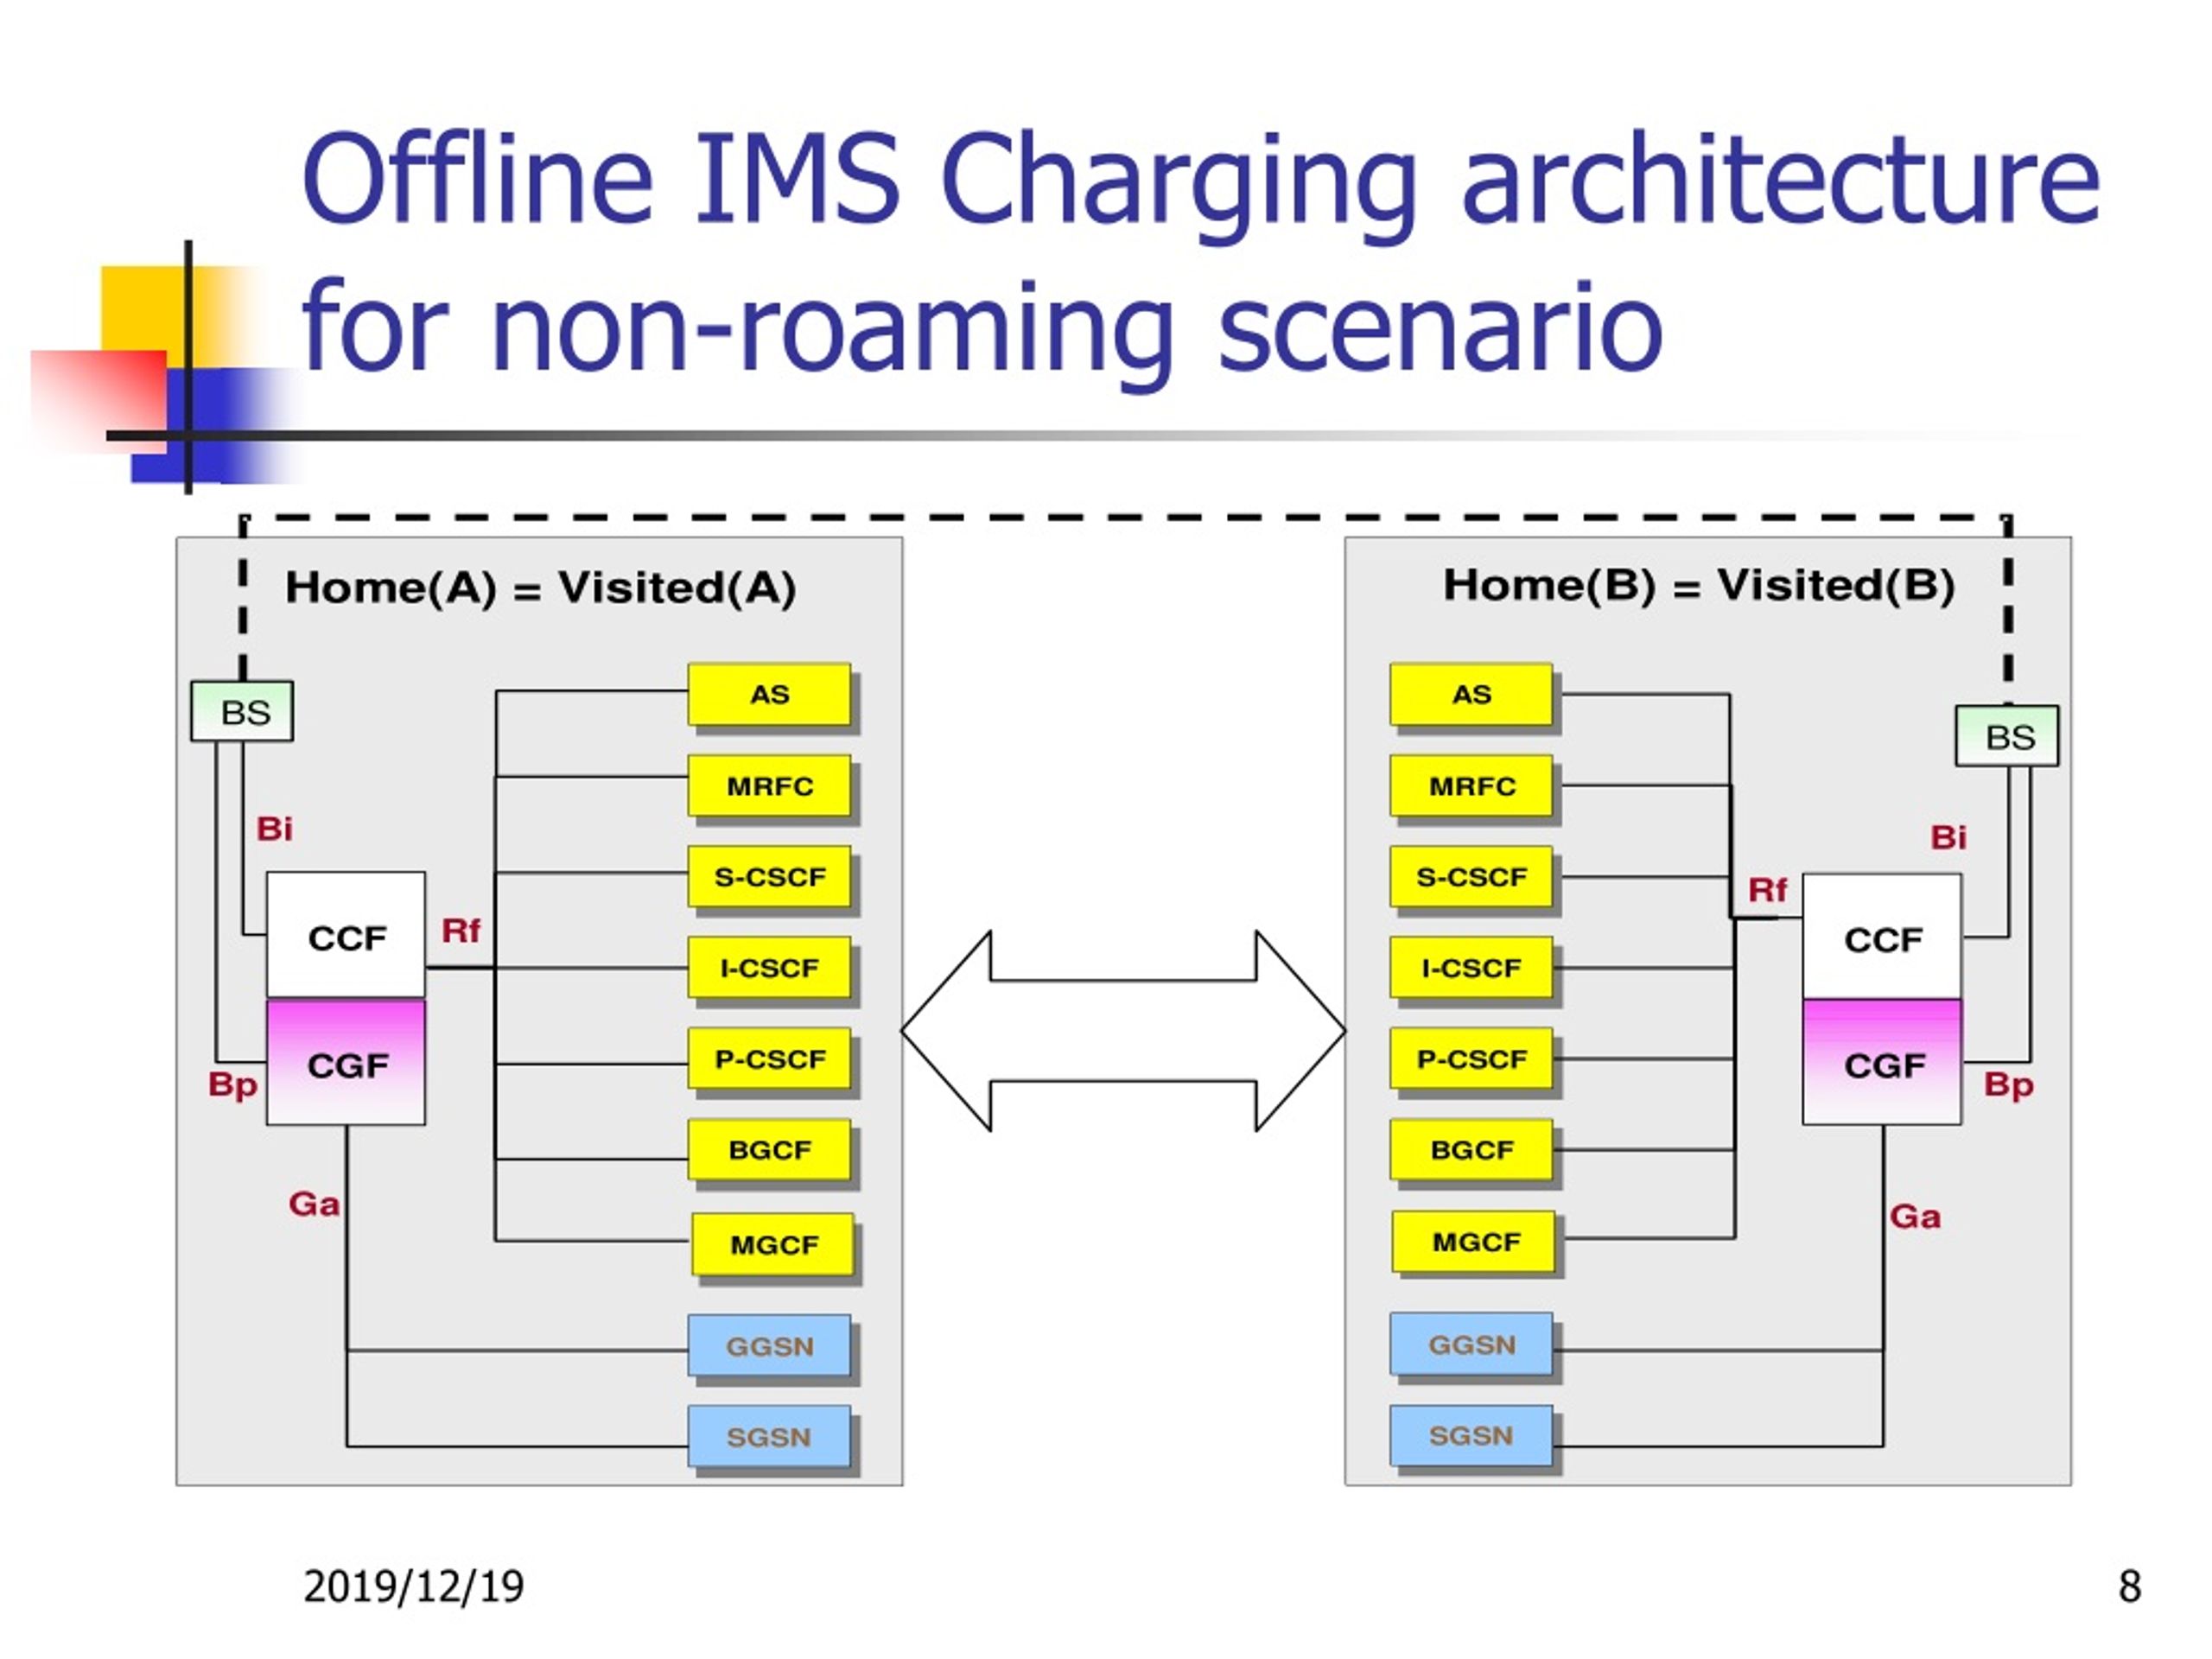Select the CGF block in Home(A)
Viewport: 2212px width, 1659px height.
[346, 1062]
